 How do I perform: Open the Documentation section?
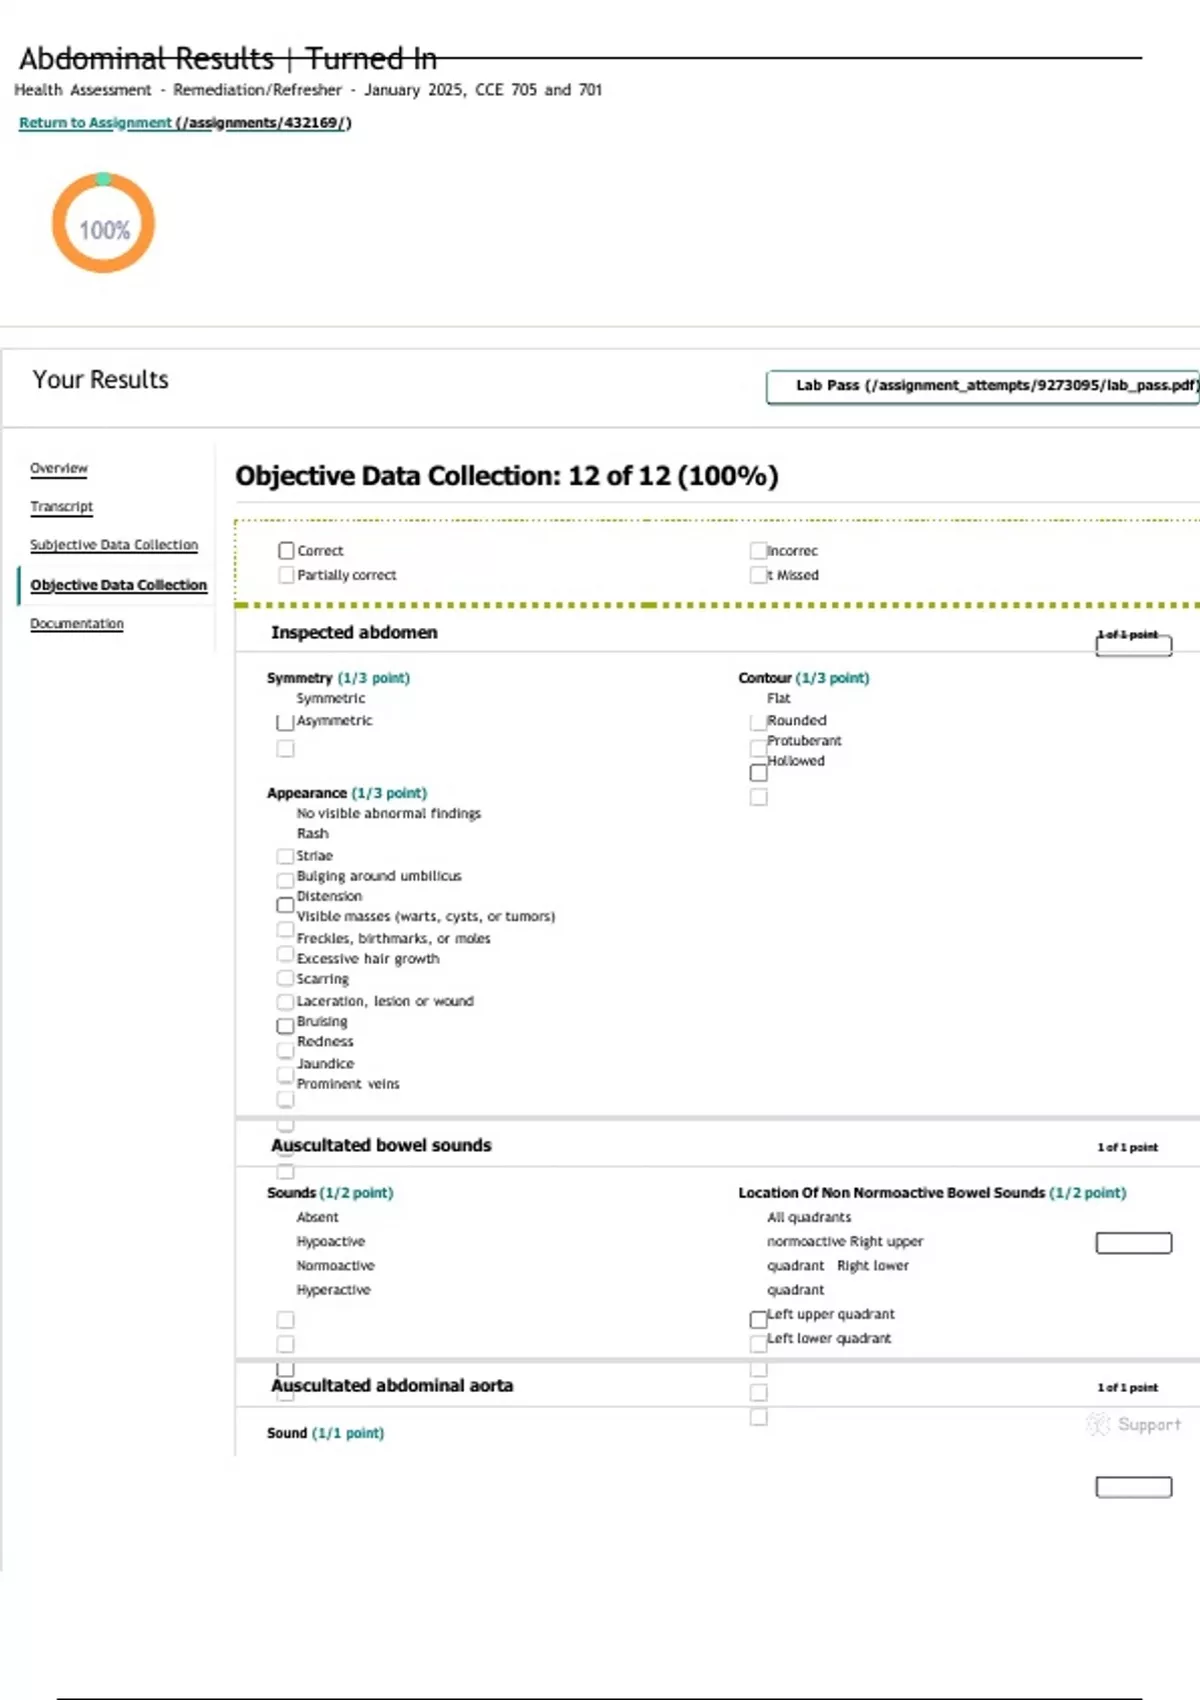[77, 624]
